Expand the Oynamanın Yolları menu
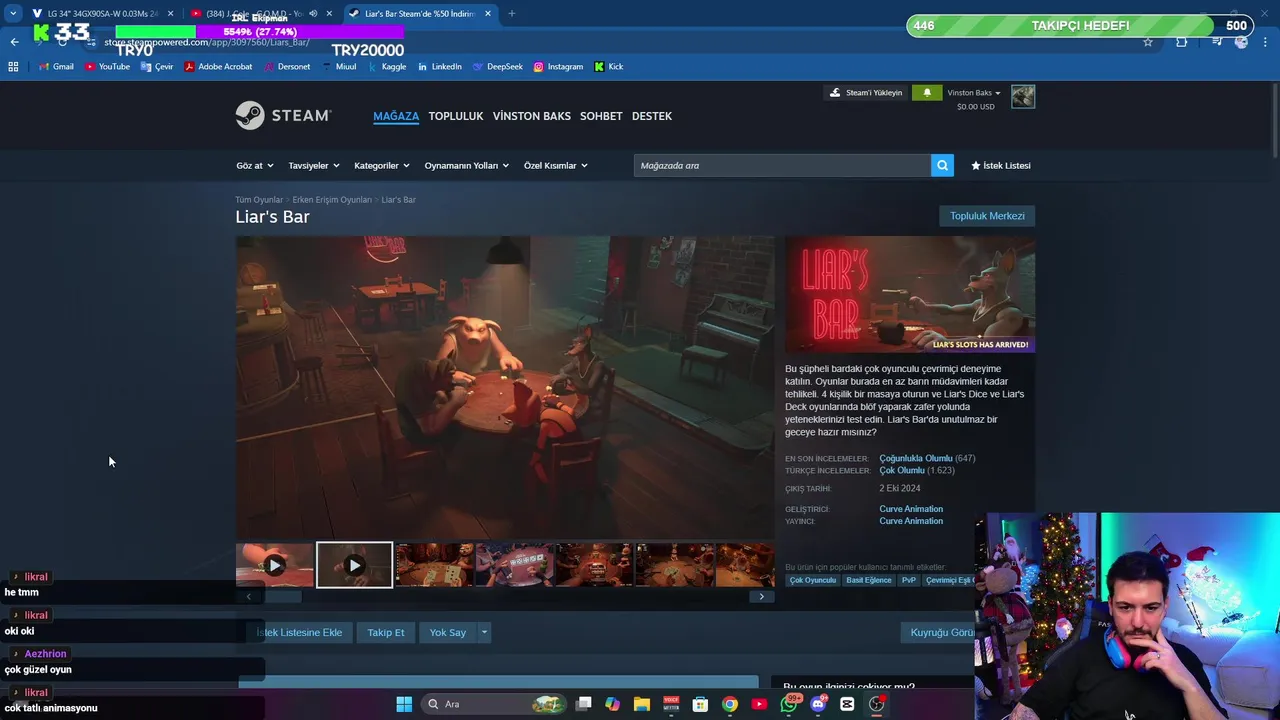 coord(467,165)
